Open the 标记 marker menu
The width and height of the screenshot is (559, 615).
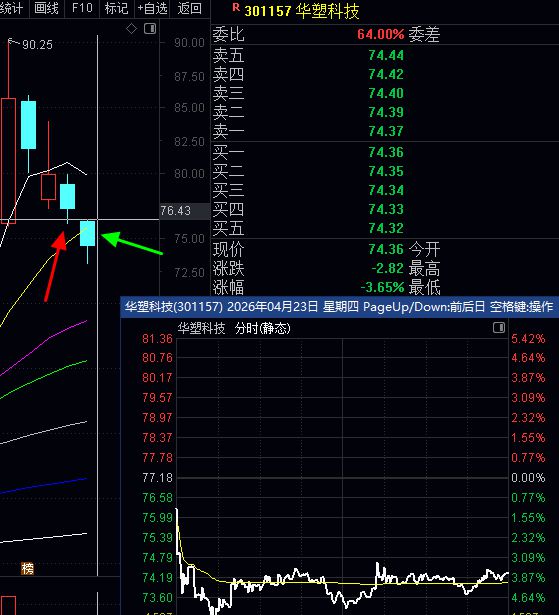116,8
